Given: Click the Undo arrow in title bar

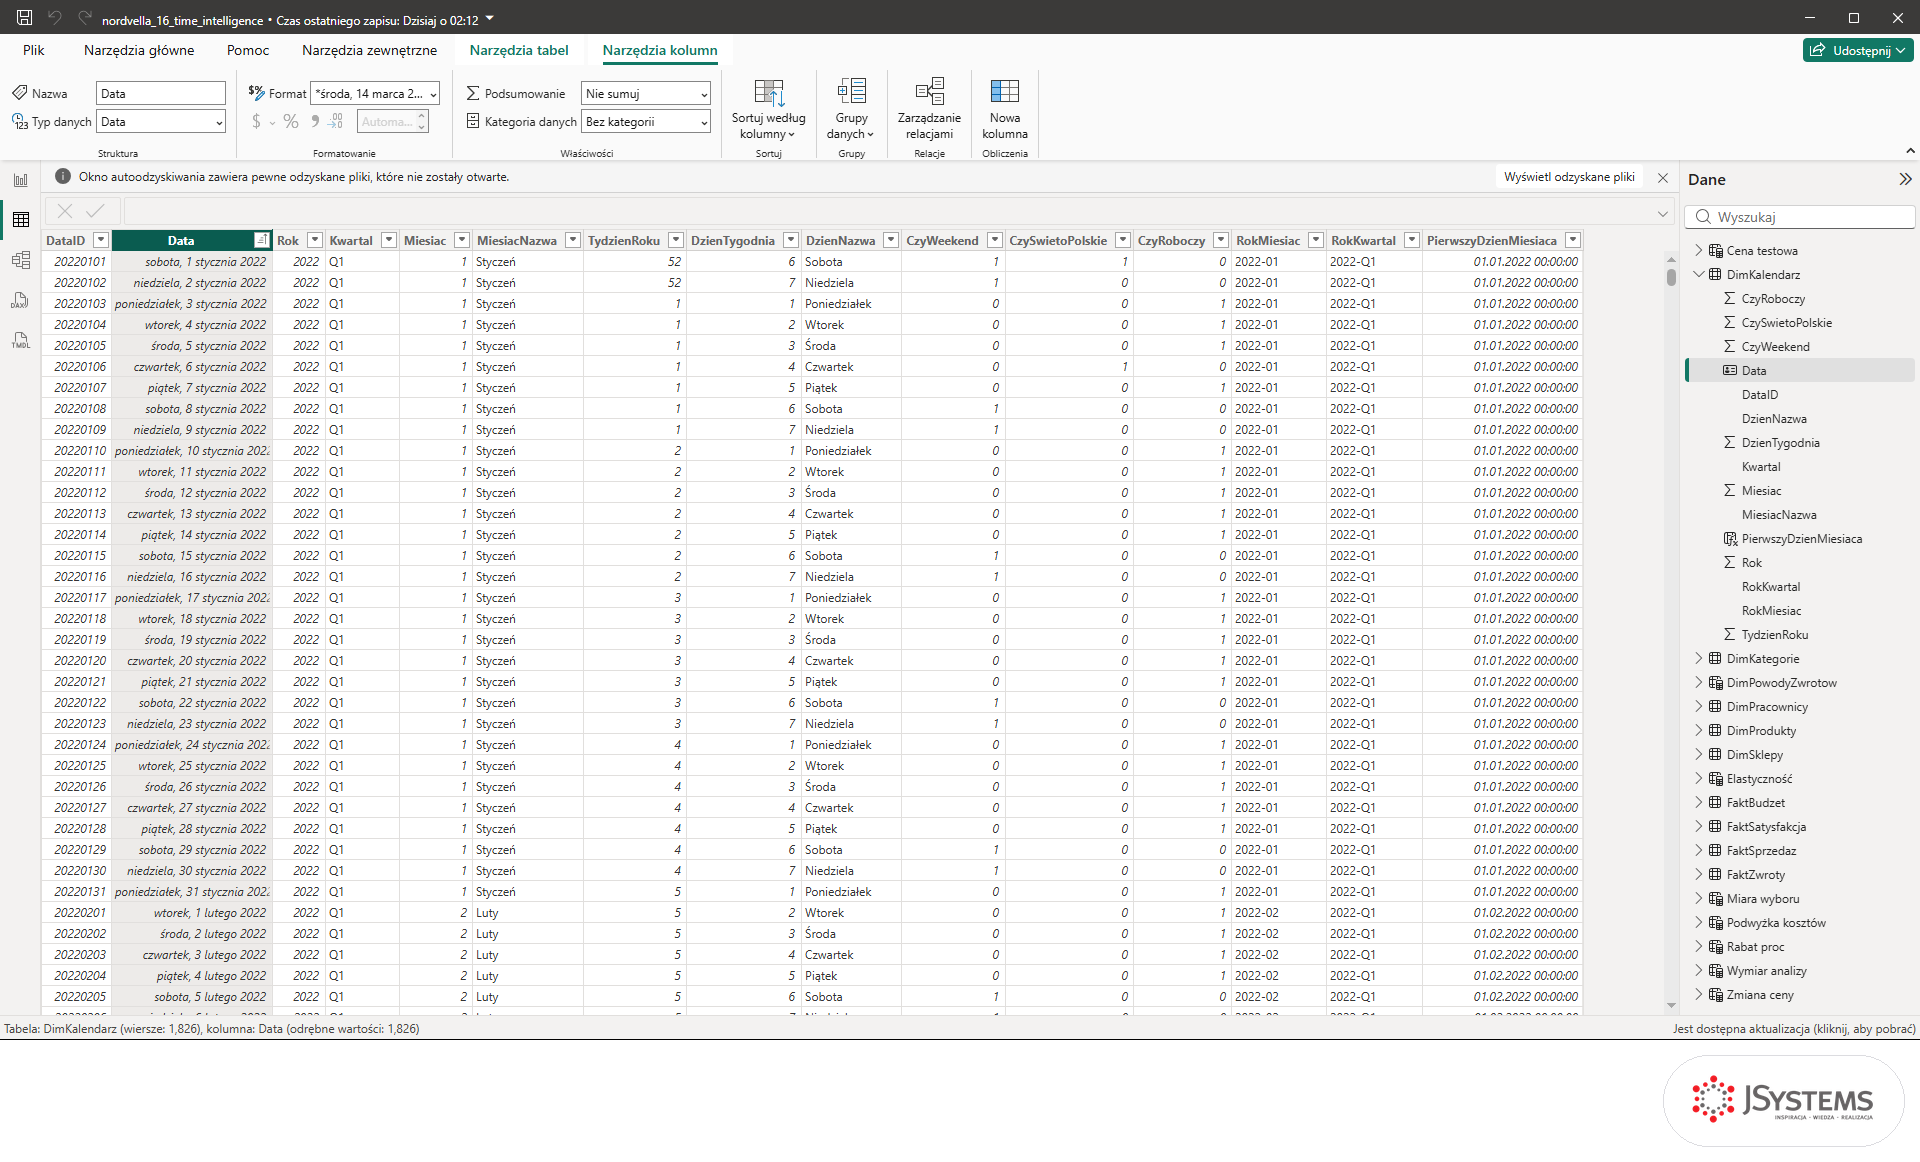Looking at the screenshot, I should [55, 18].
